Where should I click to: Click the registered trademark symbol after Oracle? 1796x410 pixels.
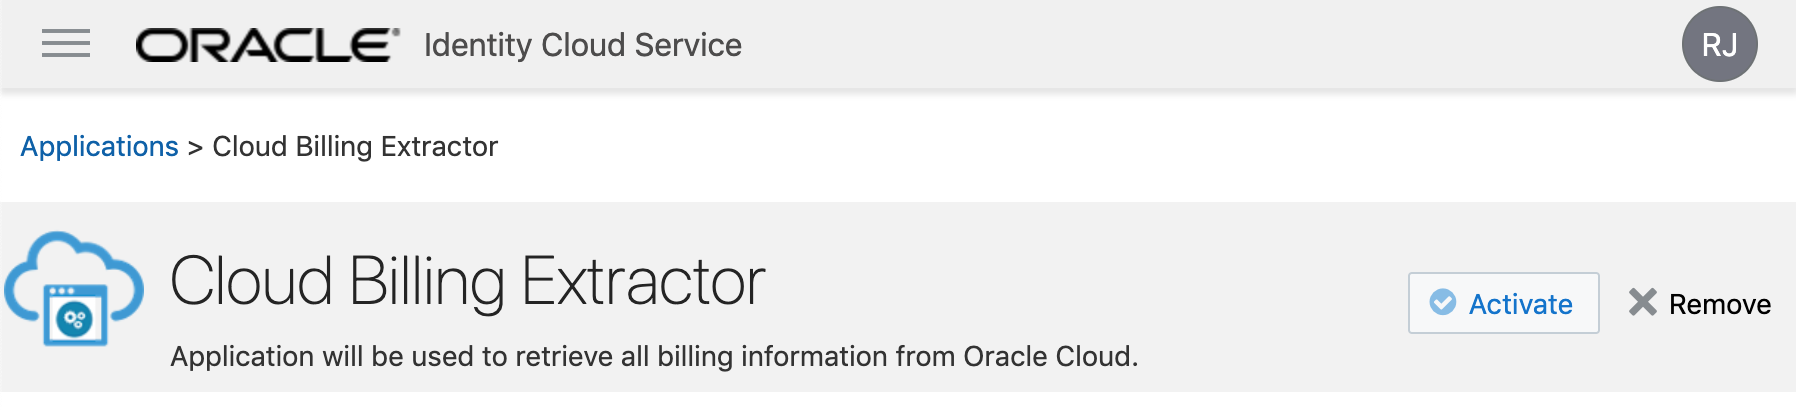396,32
